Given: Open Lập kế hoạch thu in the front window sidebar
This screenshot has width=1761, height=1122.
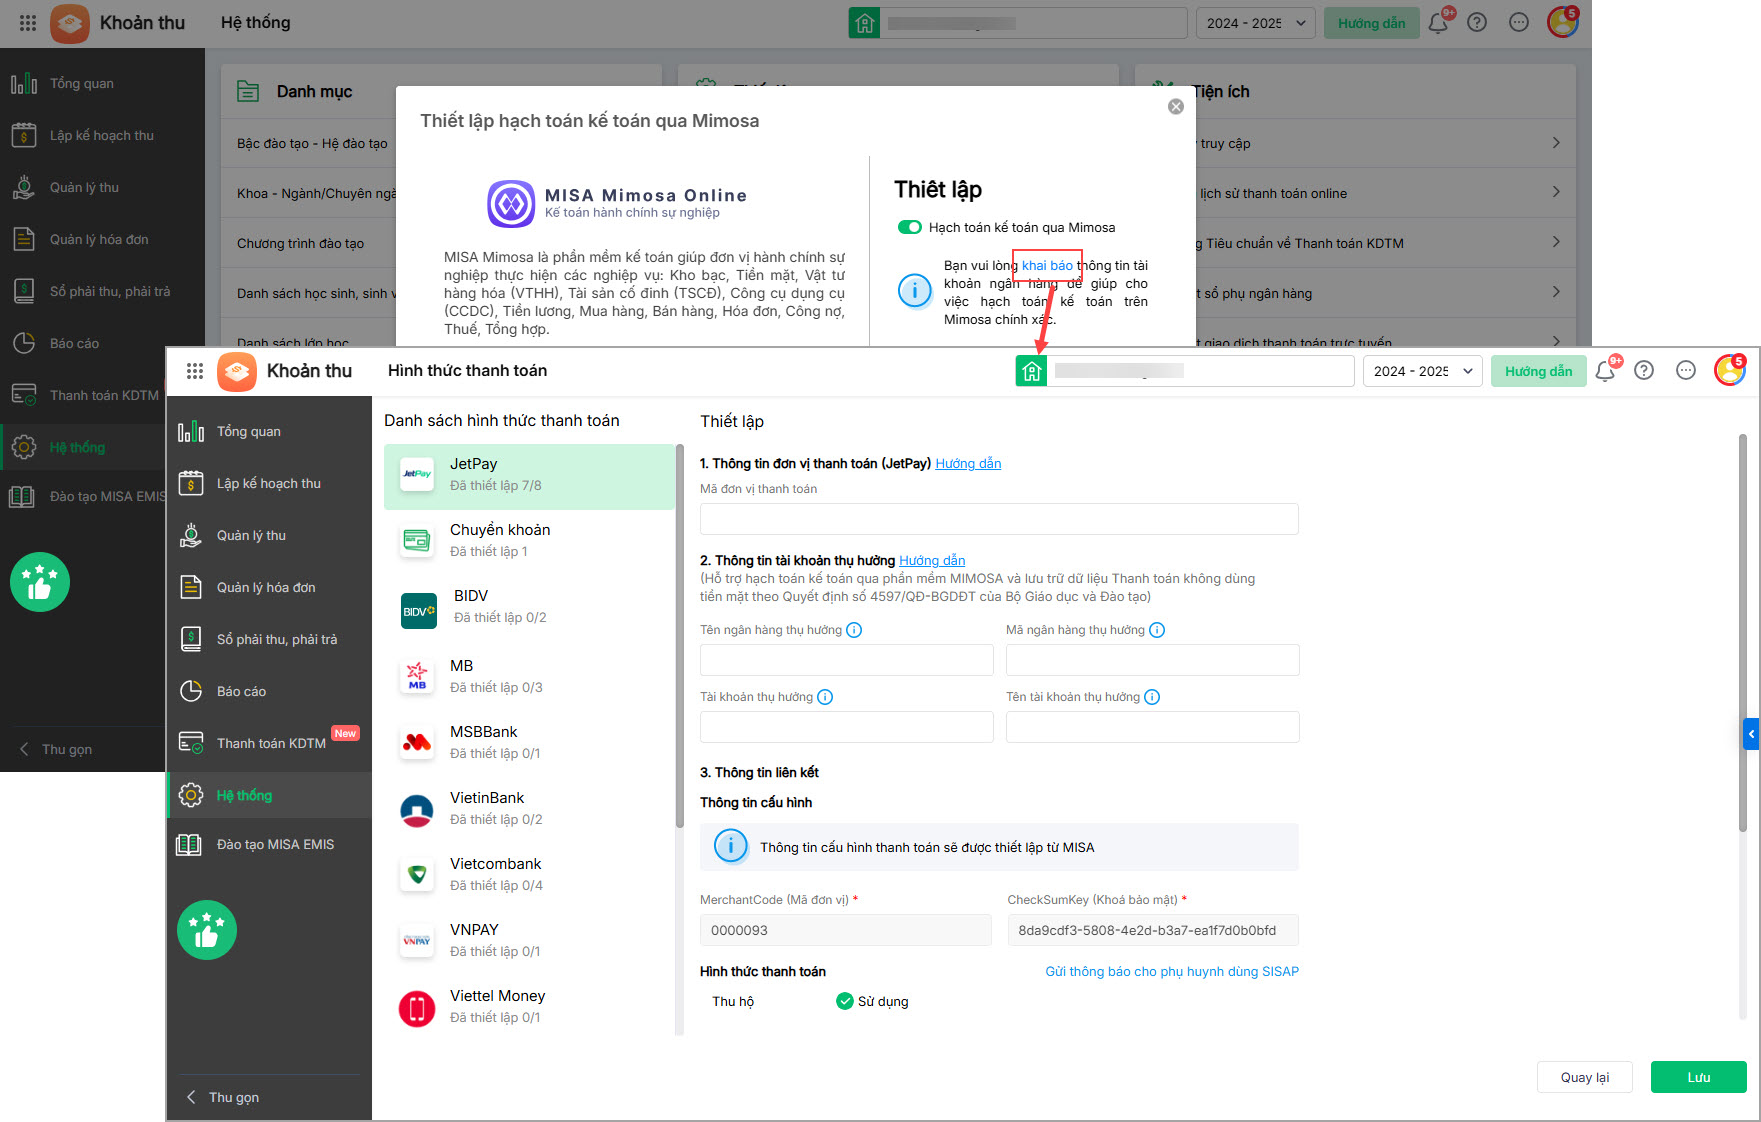Looking at the screenshot, I should click(x=270, y=483).
